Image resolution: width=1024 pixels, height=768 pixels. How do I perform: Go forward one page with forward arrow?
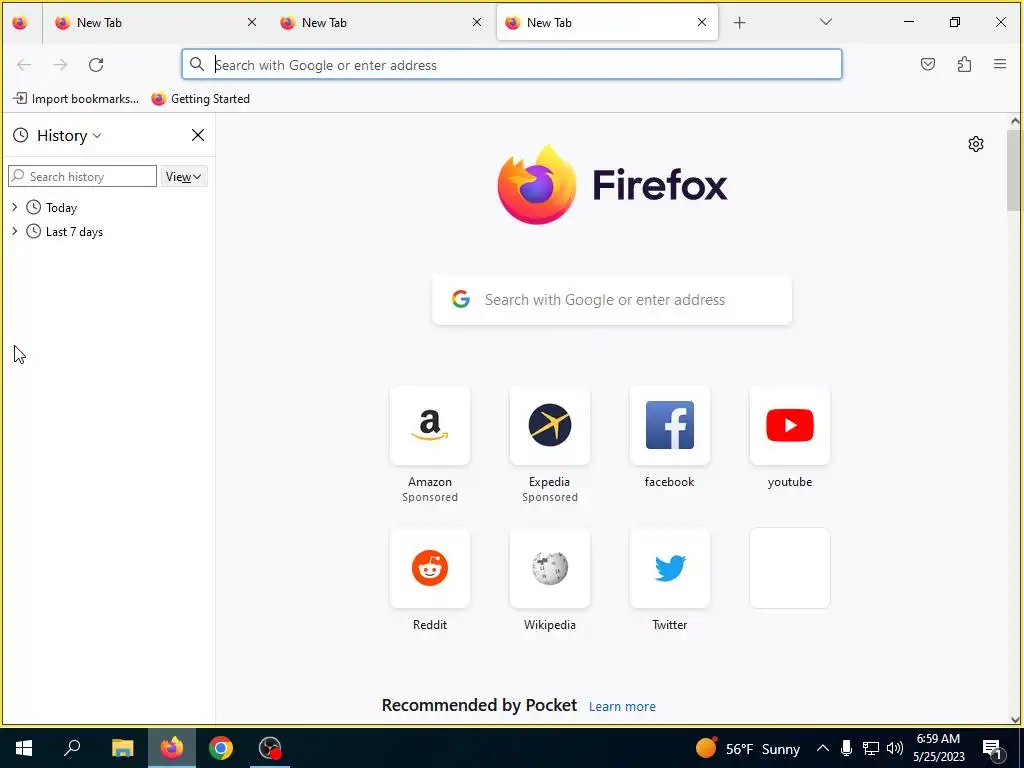60,65
